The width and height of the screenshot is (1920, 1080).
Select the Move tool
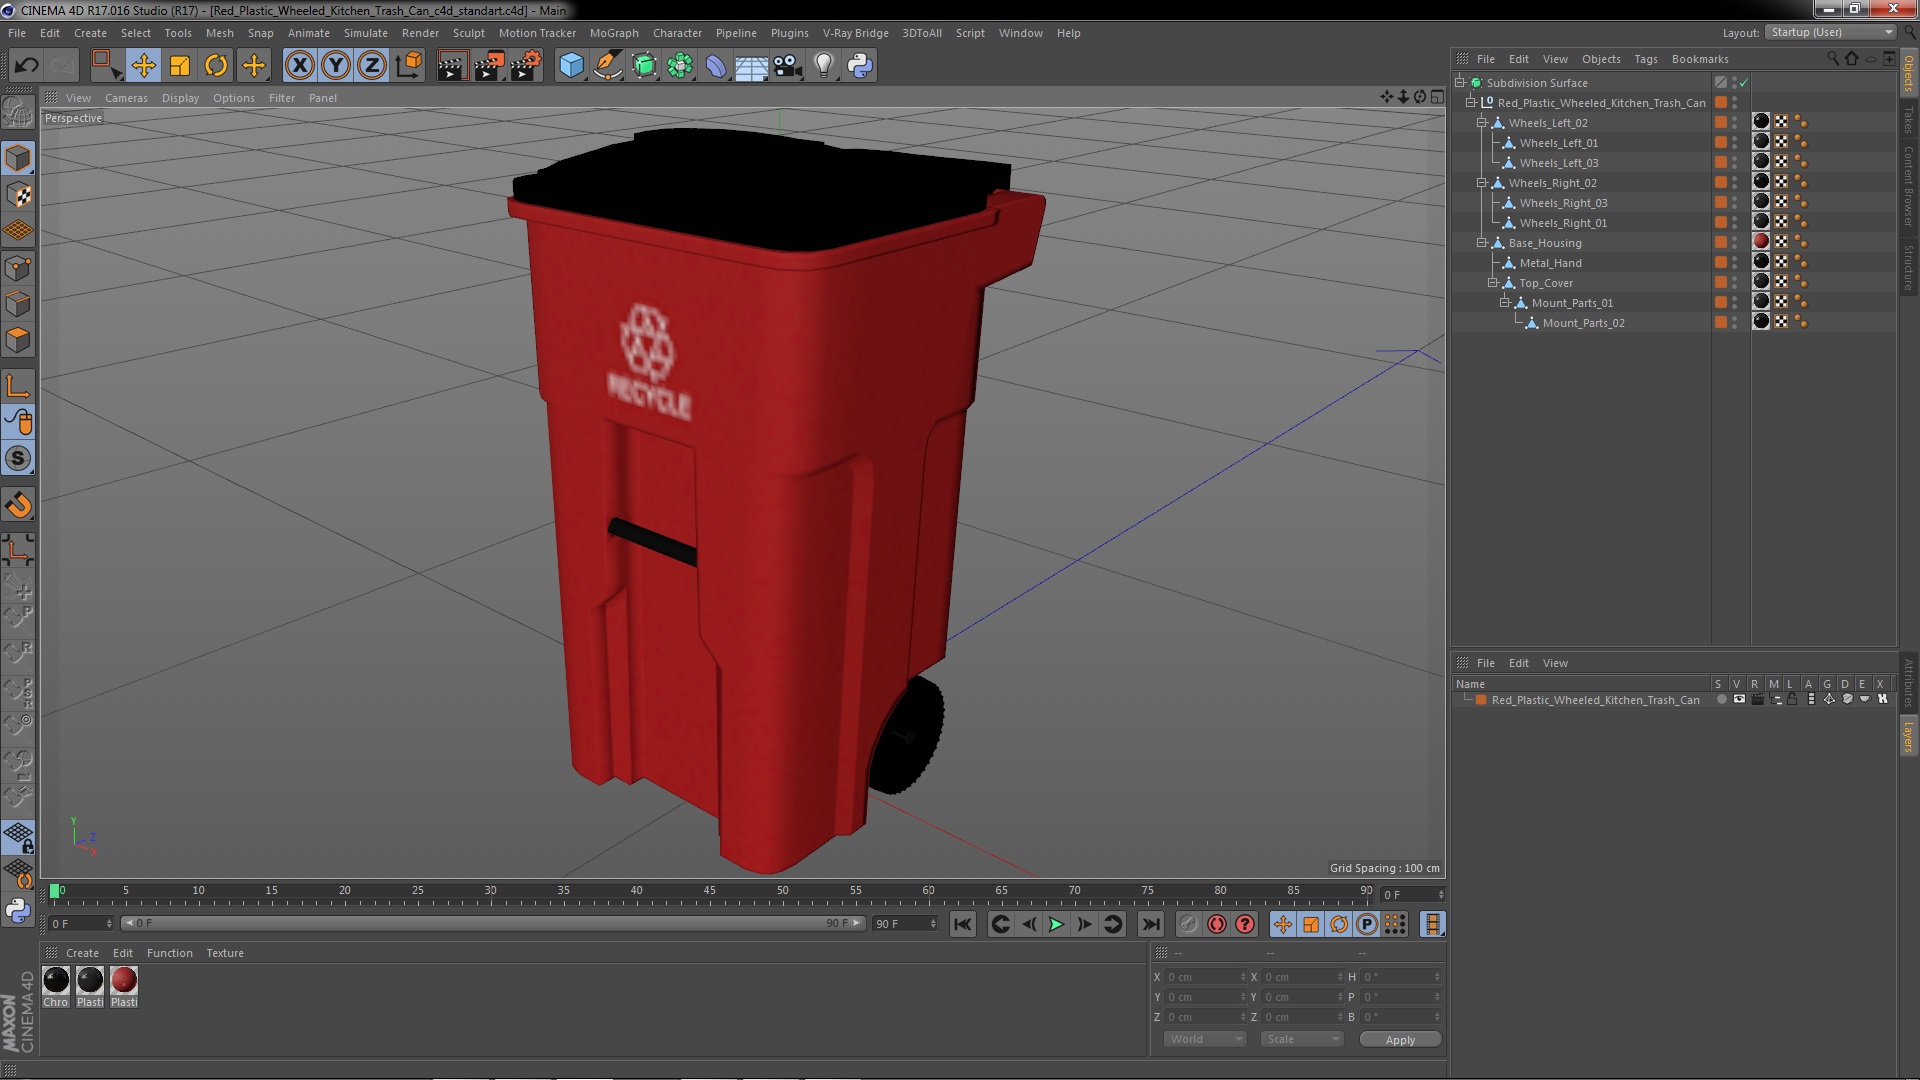tap(143, 66)
